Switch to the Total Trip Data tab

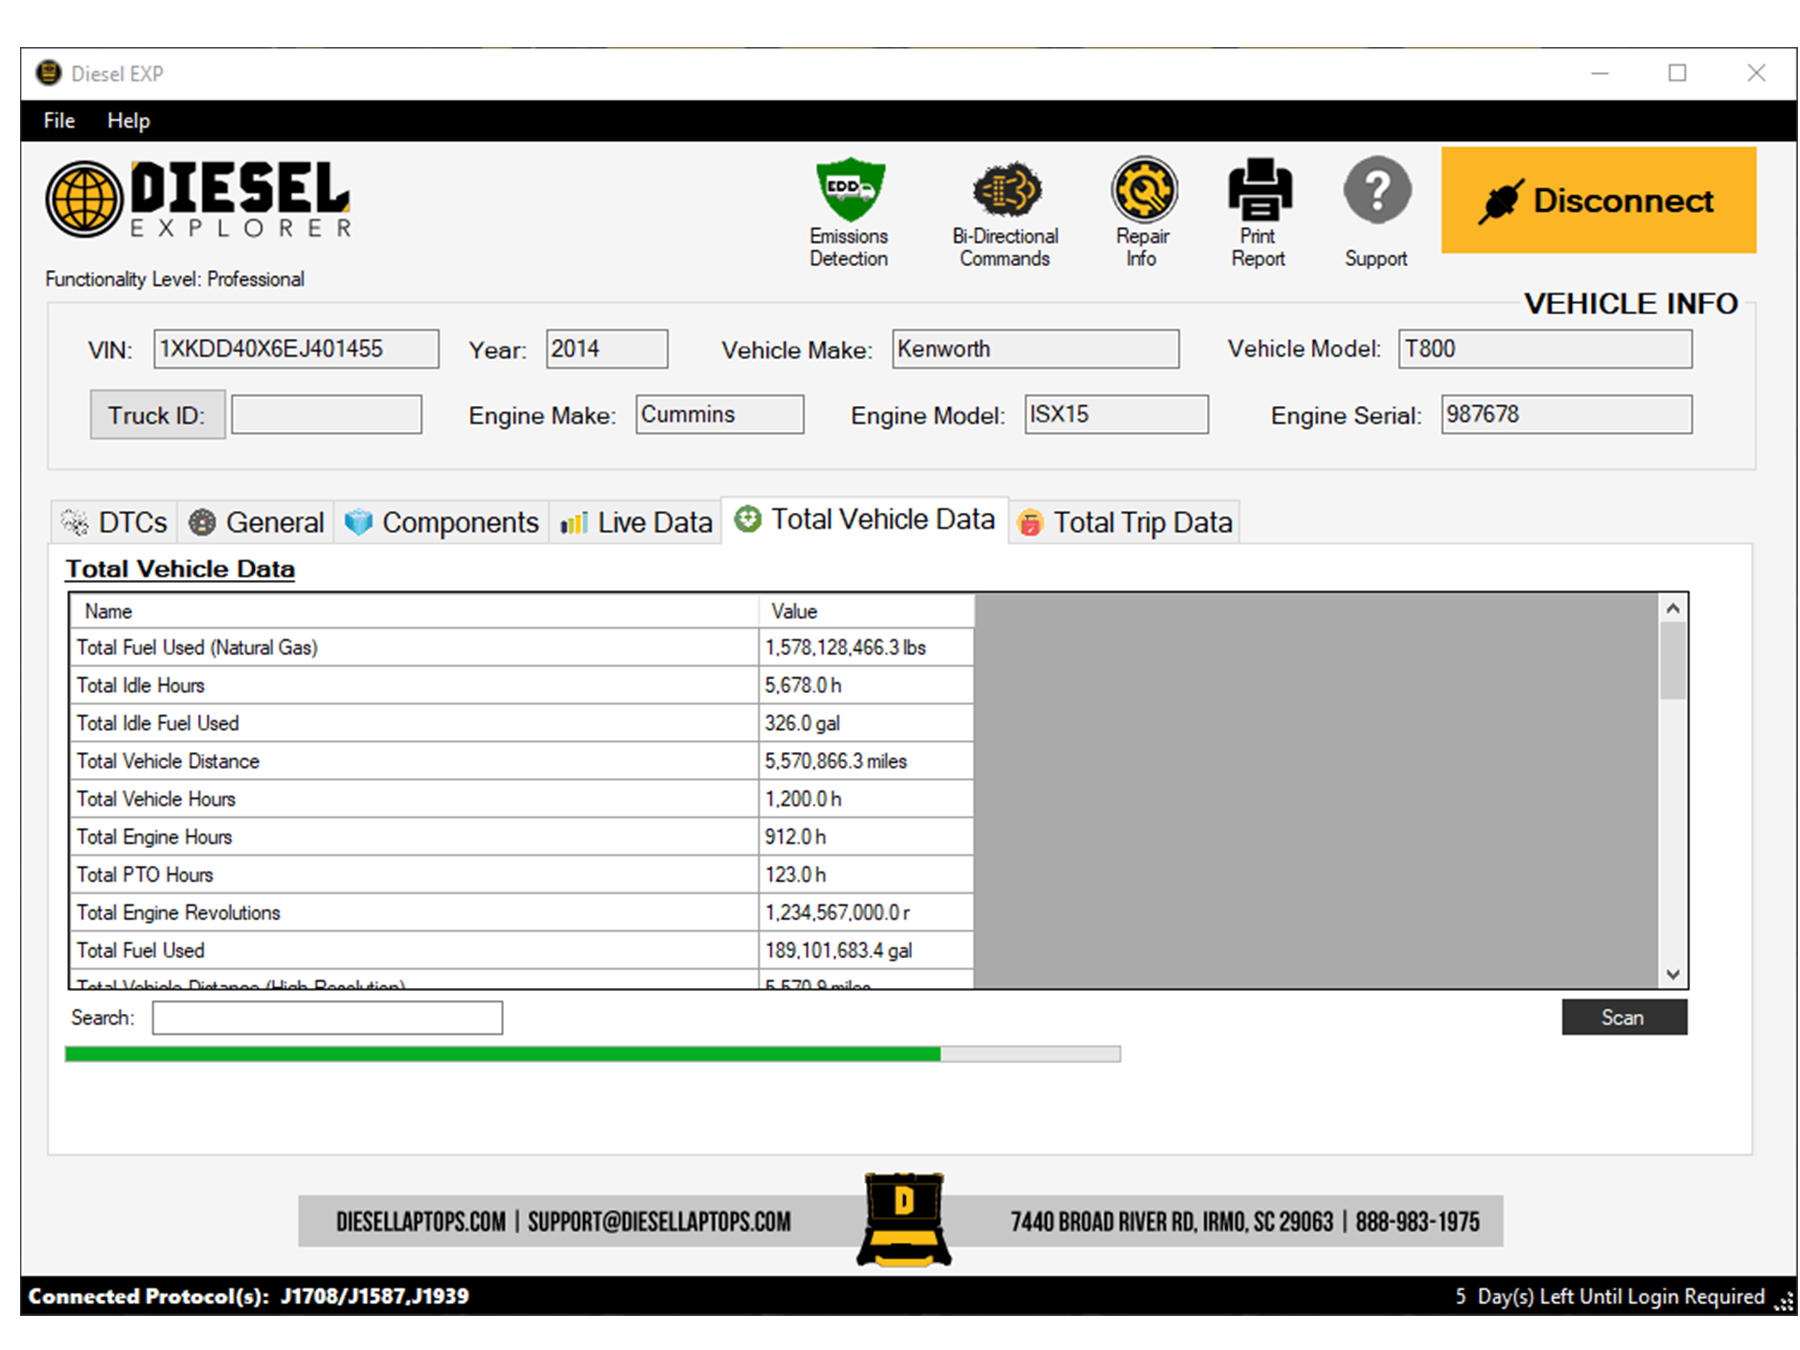(x=1125, y=522)
